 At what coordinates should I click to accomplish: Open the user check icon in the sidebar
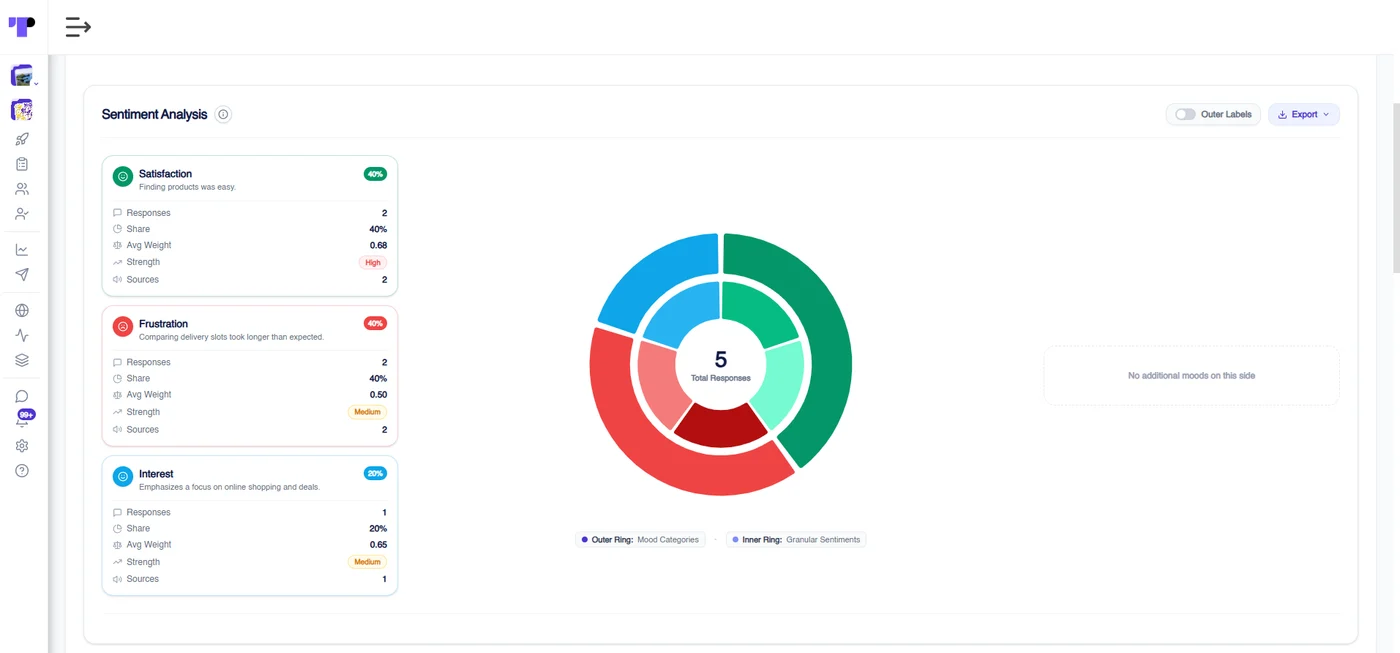tap(22, 214)
